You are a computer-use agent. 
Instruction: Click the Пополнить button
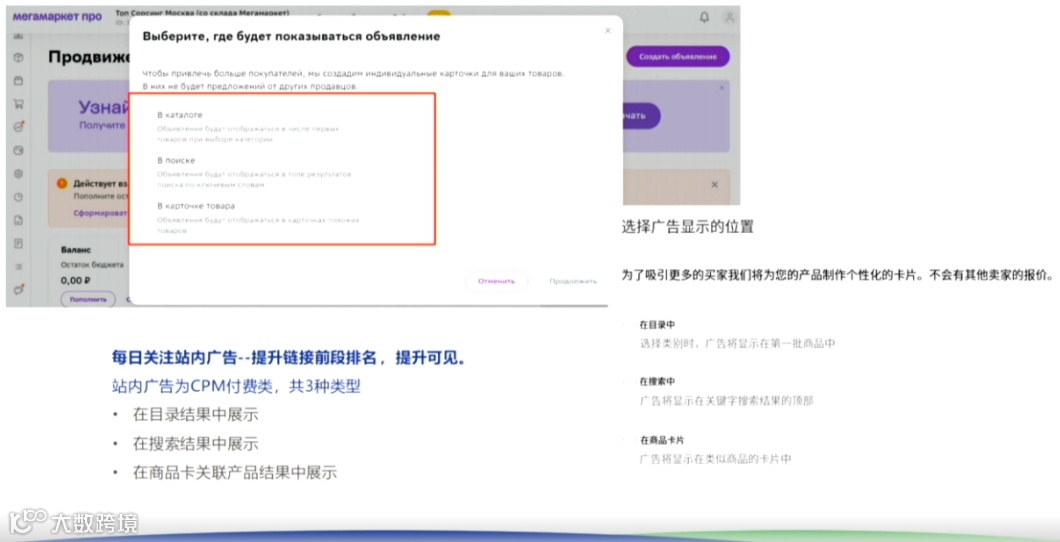pyautogui.click(x=88, y=299)
